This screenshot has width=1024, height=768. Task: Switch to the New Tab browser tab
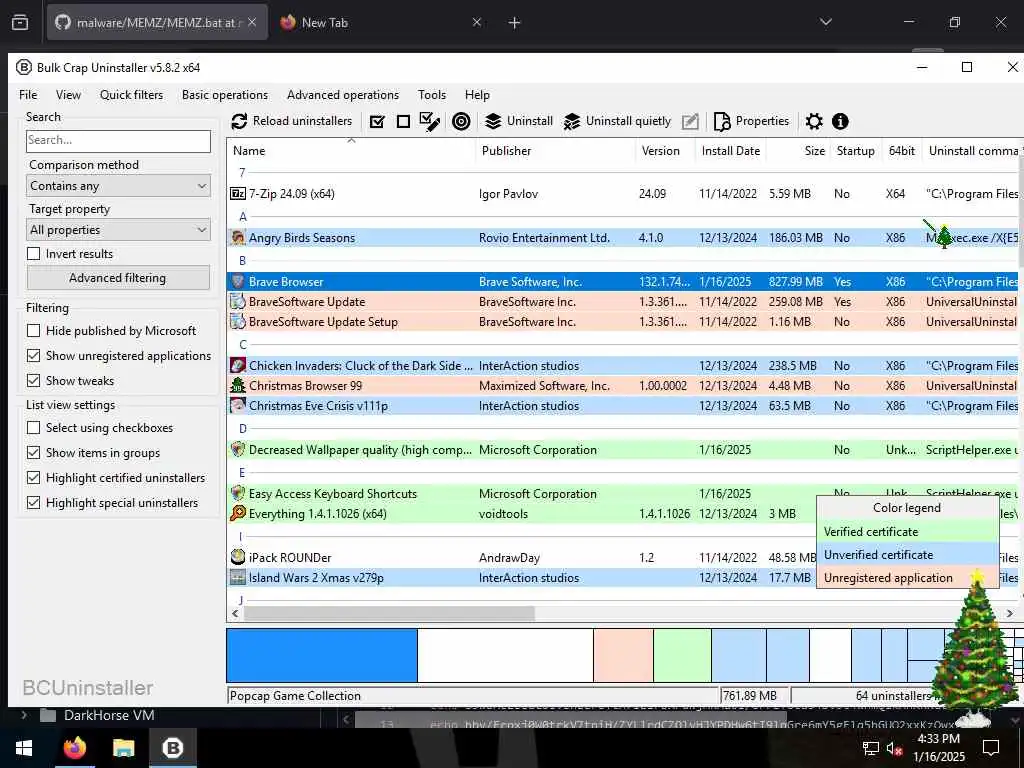[381, 22]
